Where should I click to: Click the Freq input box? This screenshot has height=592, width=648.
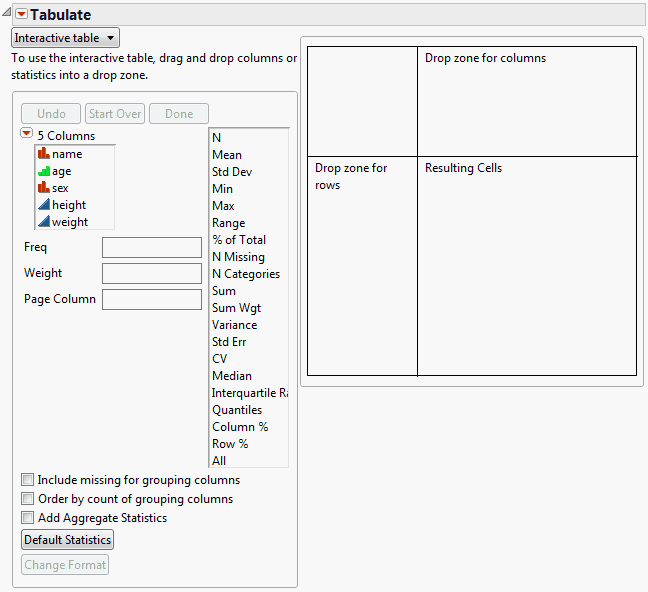click(152, 247)
